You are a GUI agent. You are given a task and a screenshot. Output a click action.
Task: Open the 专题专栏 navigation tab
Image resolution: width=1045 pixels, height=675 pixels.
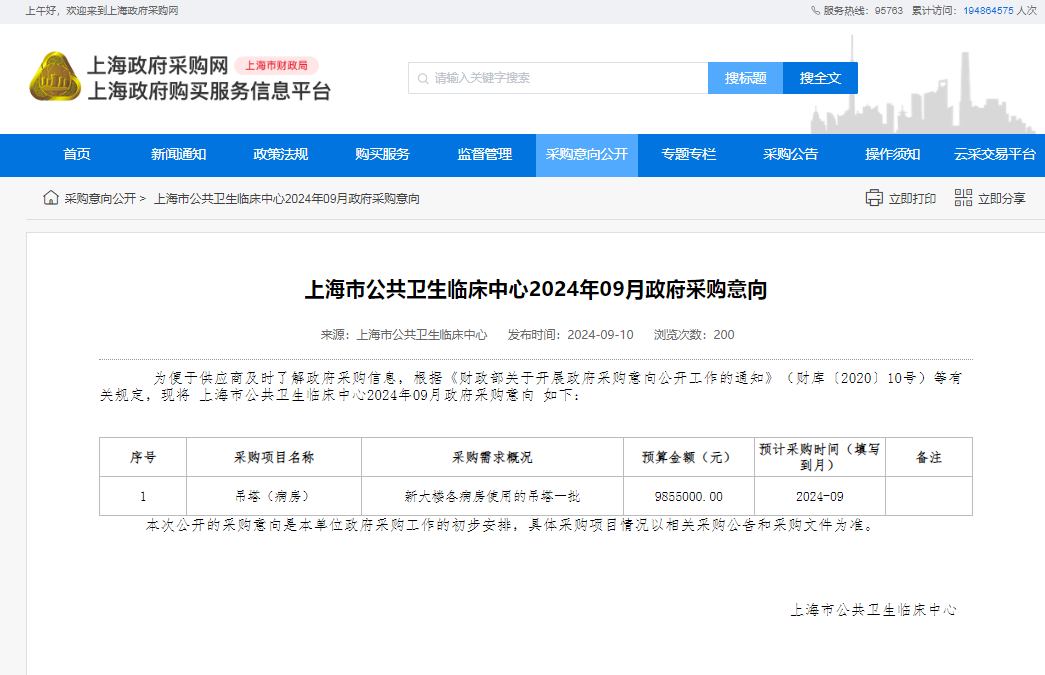coord(688,155)
